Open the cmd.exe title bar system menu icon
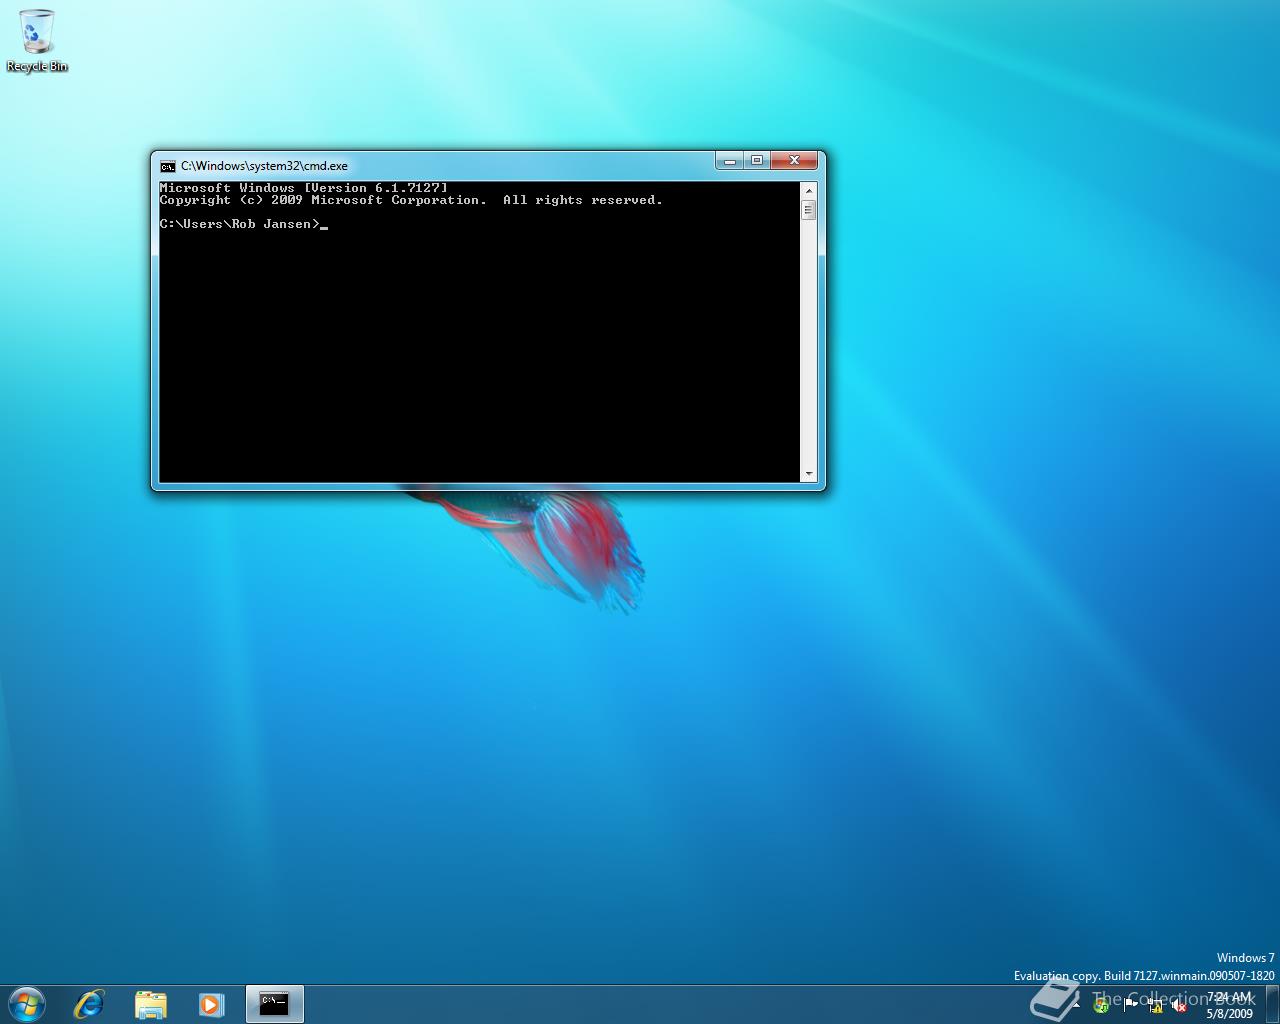This screenshot has width=1280, height=1024. [168, 166]
